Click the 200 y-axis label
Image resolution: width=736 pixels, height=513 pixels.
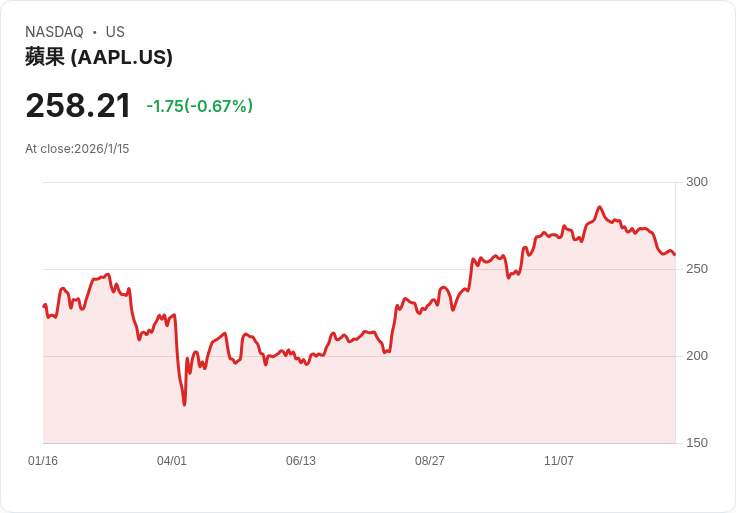pyautogui.click(x=696, y=356)
